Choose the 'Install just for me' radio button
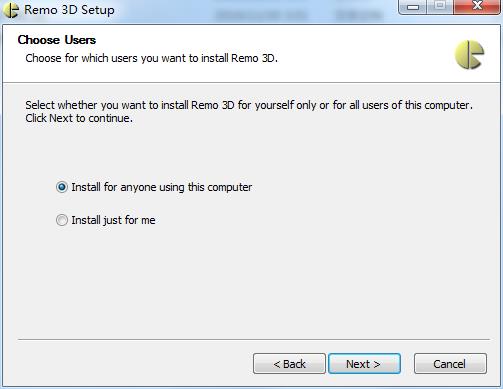This screenshot has height=389, width=503. pos(62,220)
